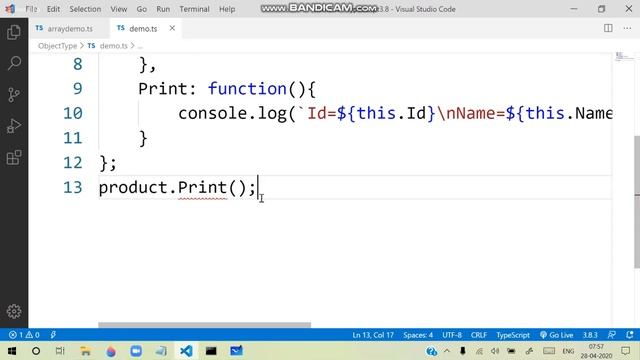The height and width of the screenshot is (360, 640).
Task: Open the Search view in activity bar
Action: click(x=14, y=63)
